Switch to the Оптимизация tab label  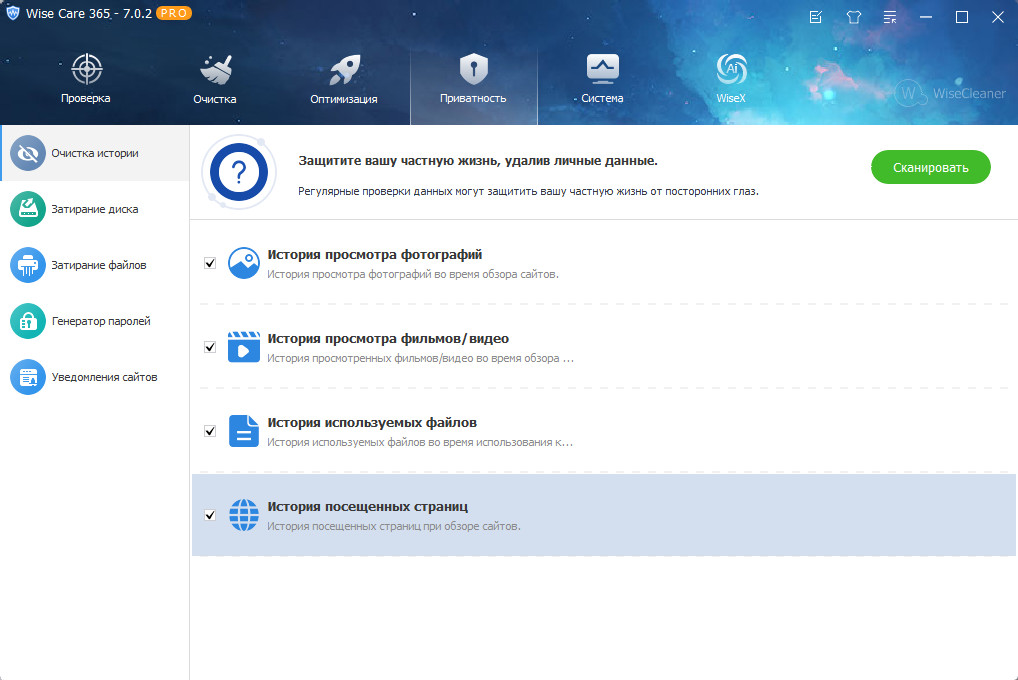tap(343, 99)
